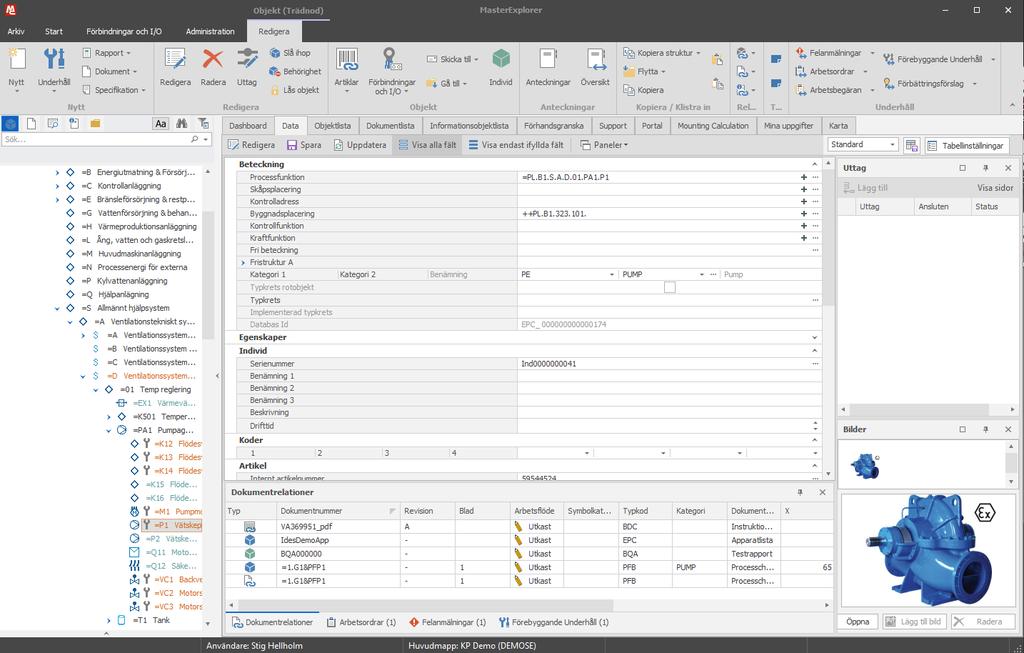
Task: Expand the Fristruktur A row
Action: click(244, 263)
